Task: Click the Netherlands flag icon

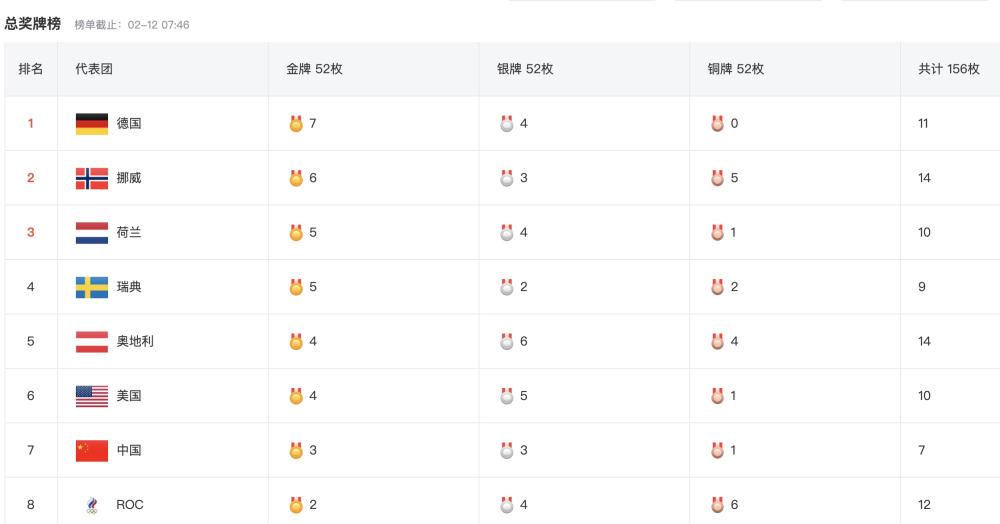Action: click(92, 233)
